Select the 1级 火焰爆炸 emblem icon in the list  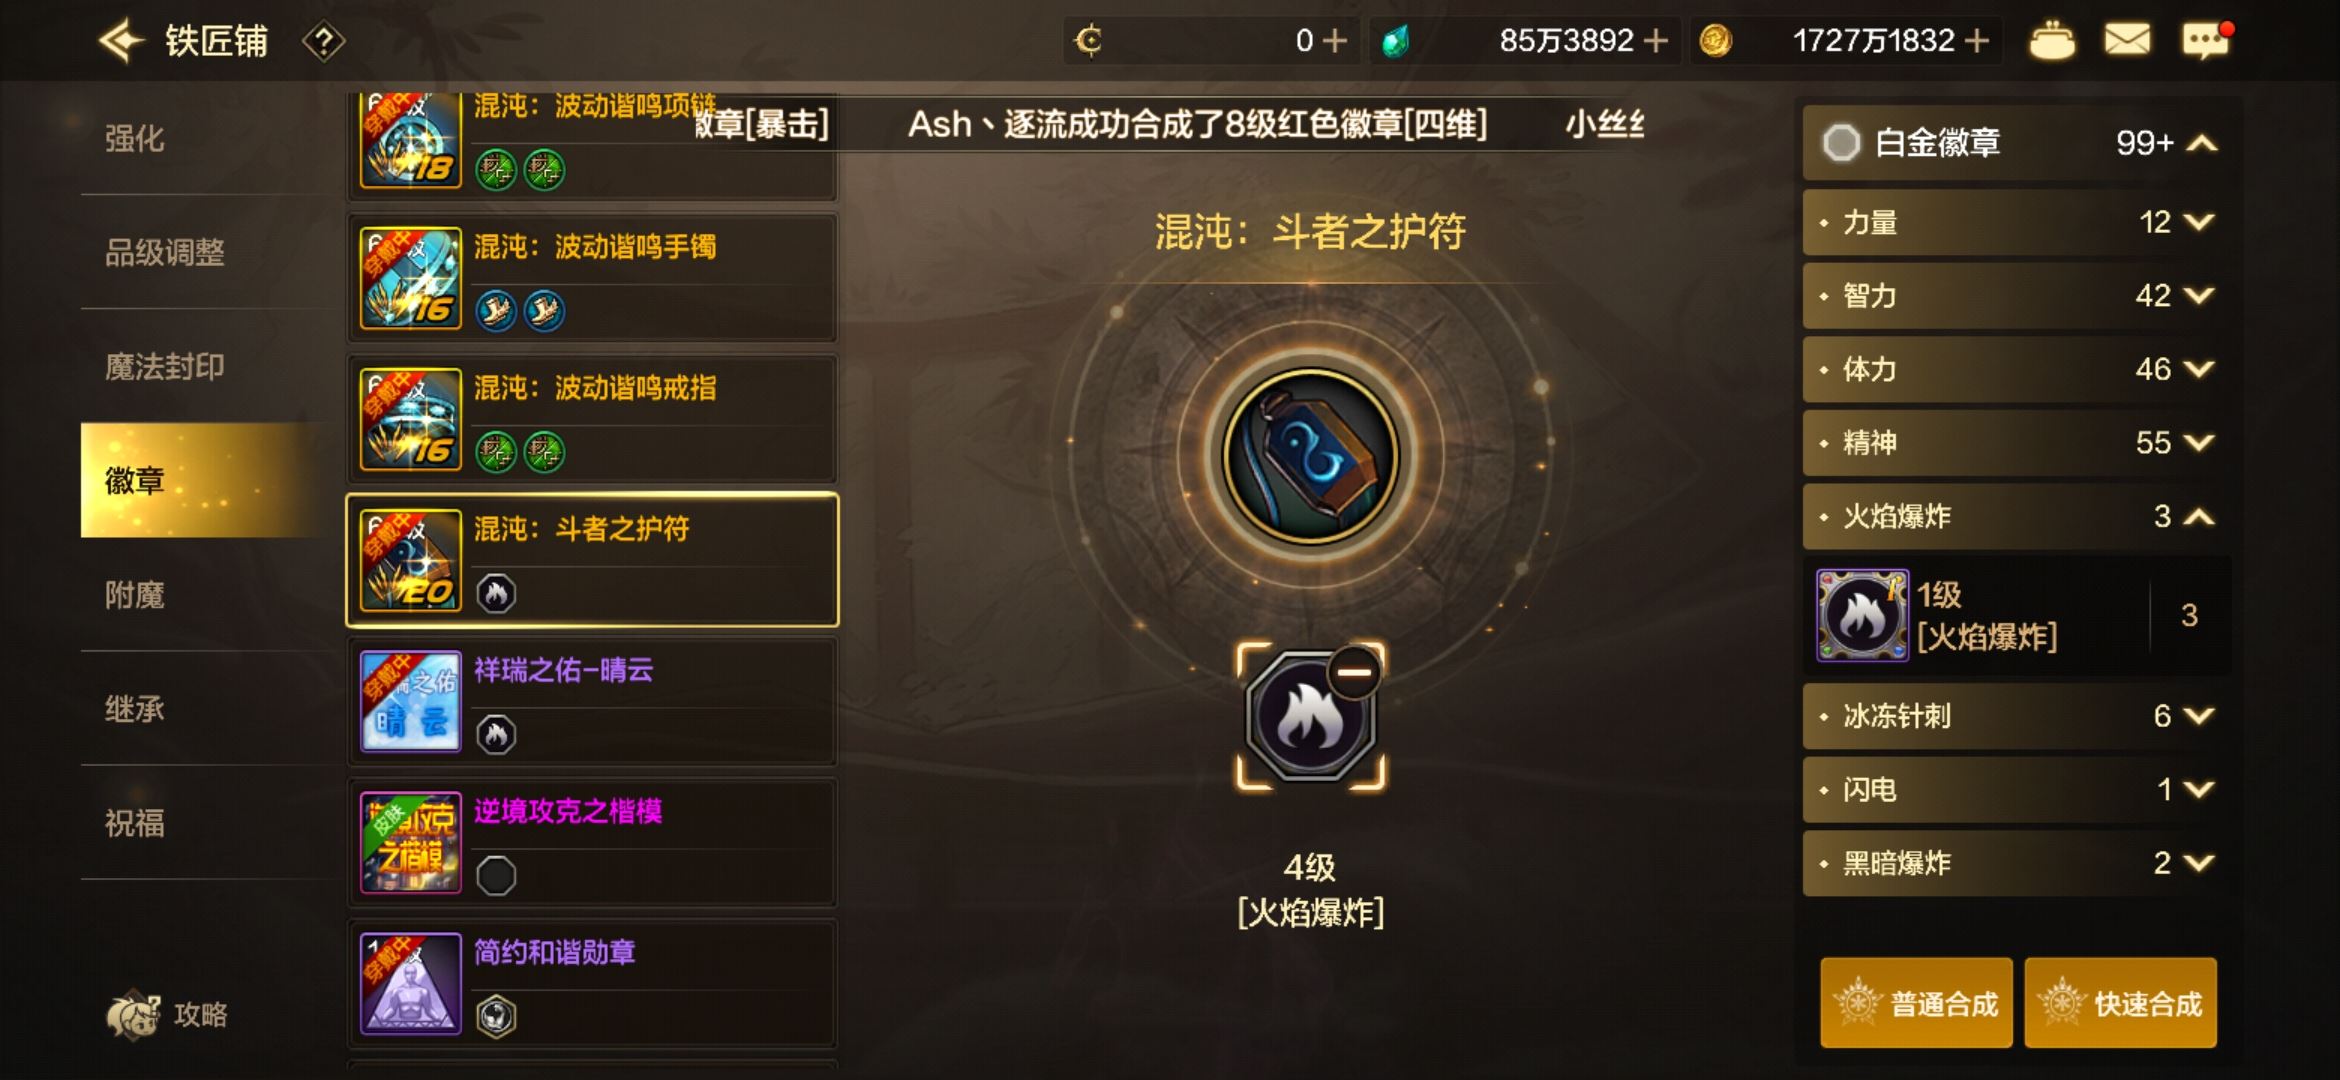pyautogui.click(x=1862, y=615)
